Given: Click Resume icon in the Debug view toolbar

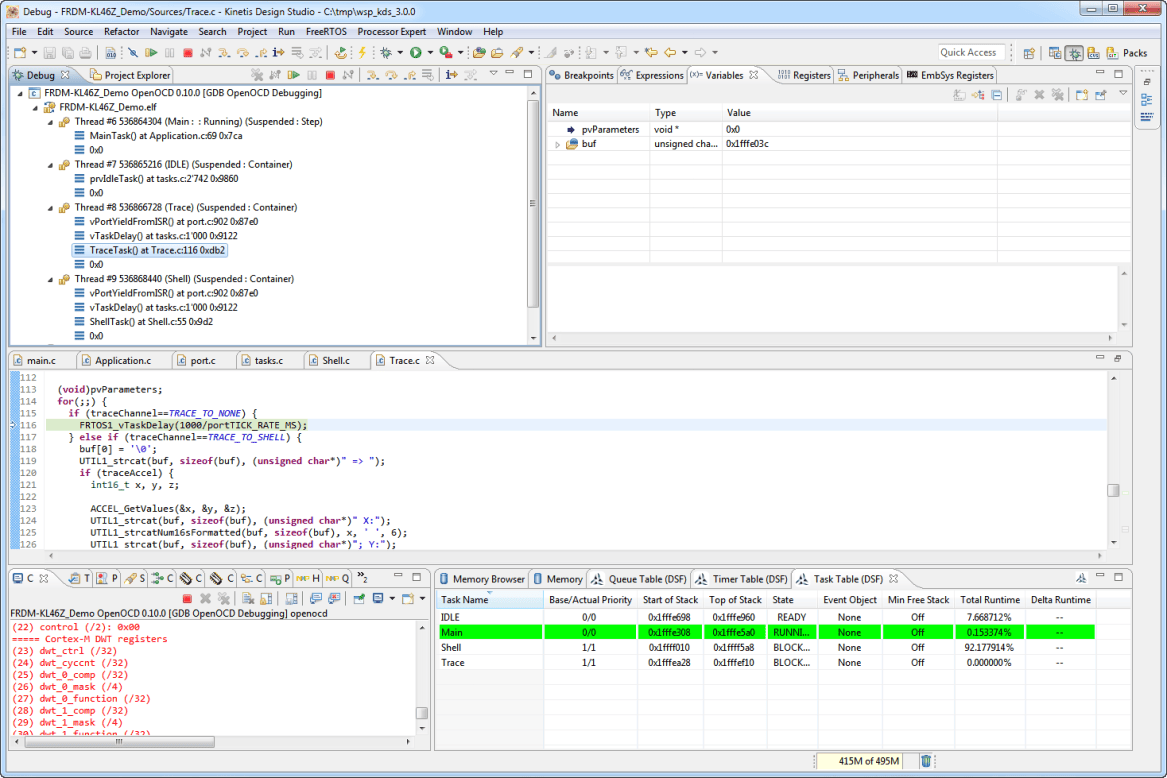Looking at the screenshot, I should pos(293,75).
